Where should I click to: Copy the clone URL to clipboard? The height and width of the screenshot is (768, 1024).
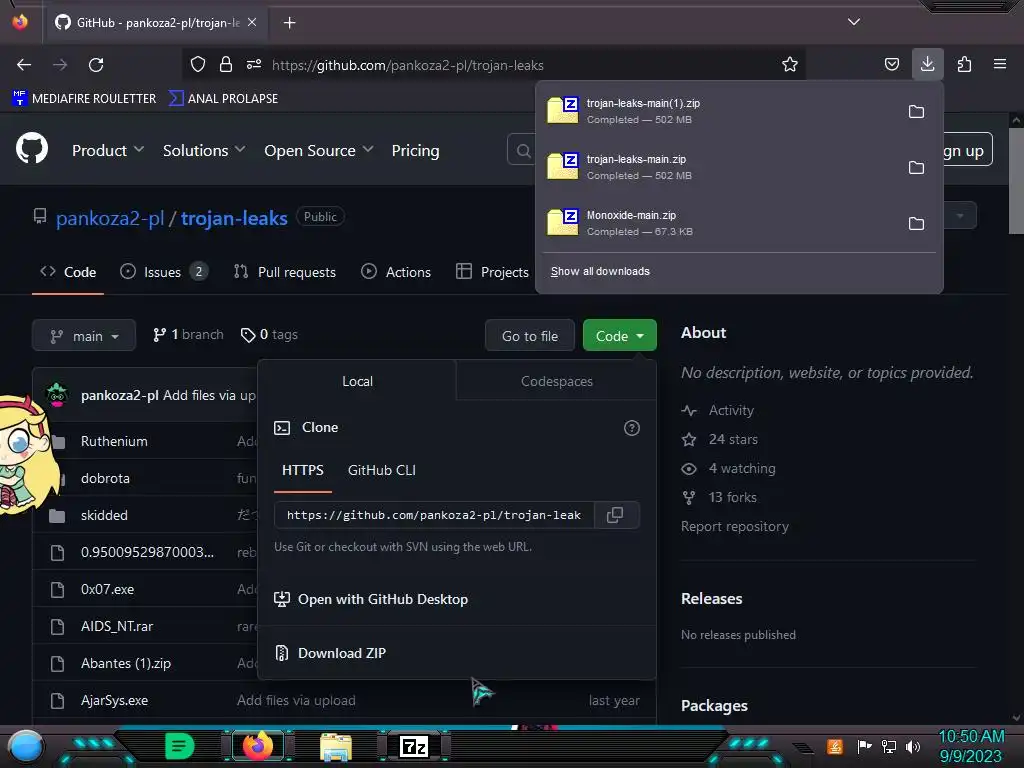pos(615,515)
